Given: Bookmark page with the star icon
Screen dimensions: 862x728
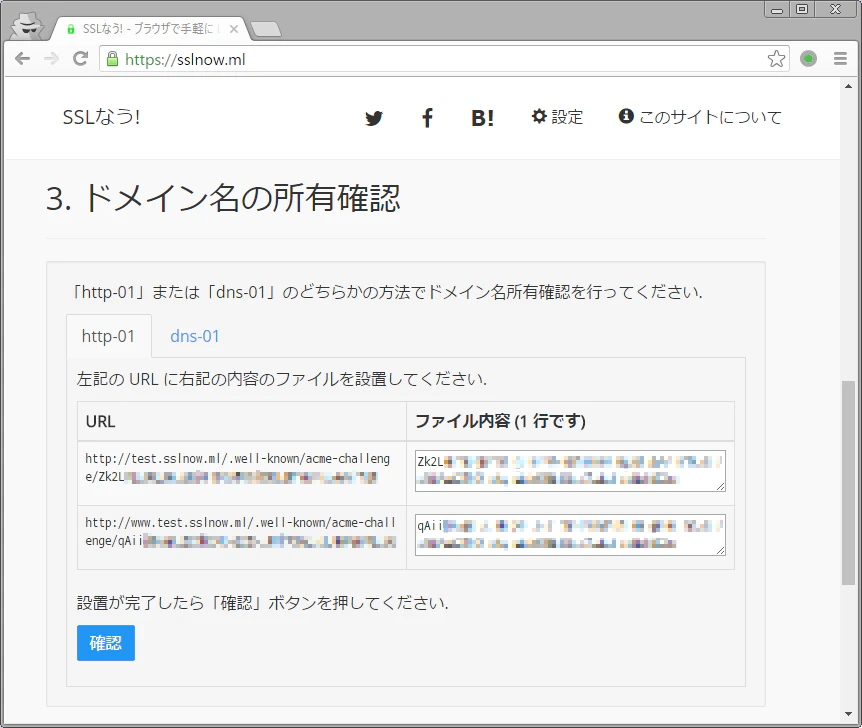Looking at the screenshot, I should coord(776,59).
